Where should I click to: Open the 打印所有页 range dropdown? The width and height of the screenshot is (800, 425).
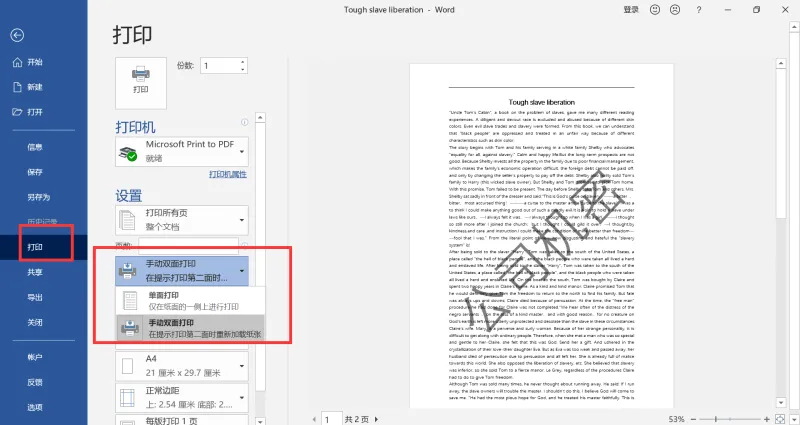182,220
